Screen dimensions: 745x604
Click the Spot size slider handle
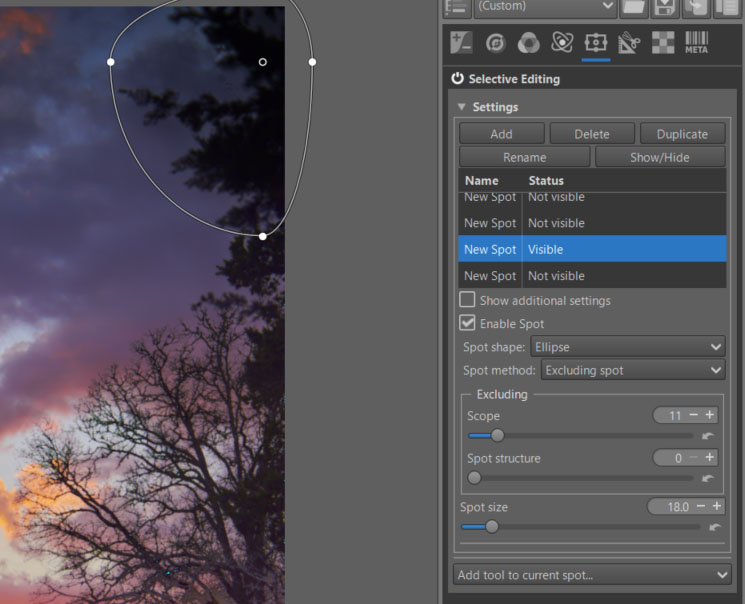point(491,526)
